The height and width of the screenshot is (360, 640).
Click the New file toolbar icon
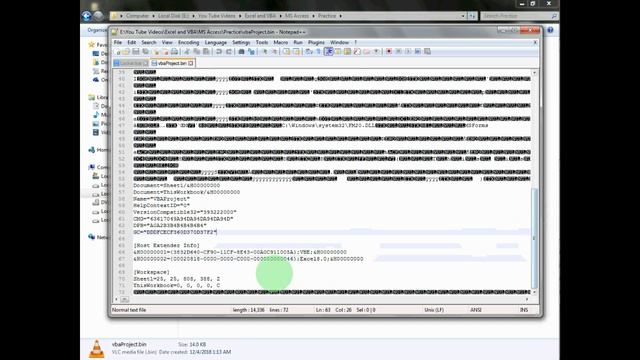click(x=118, y=51)
